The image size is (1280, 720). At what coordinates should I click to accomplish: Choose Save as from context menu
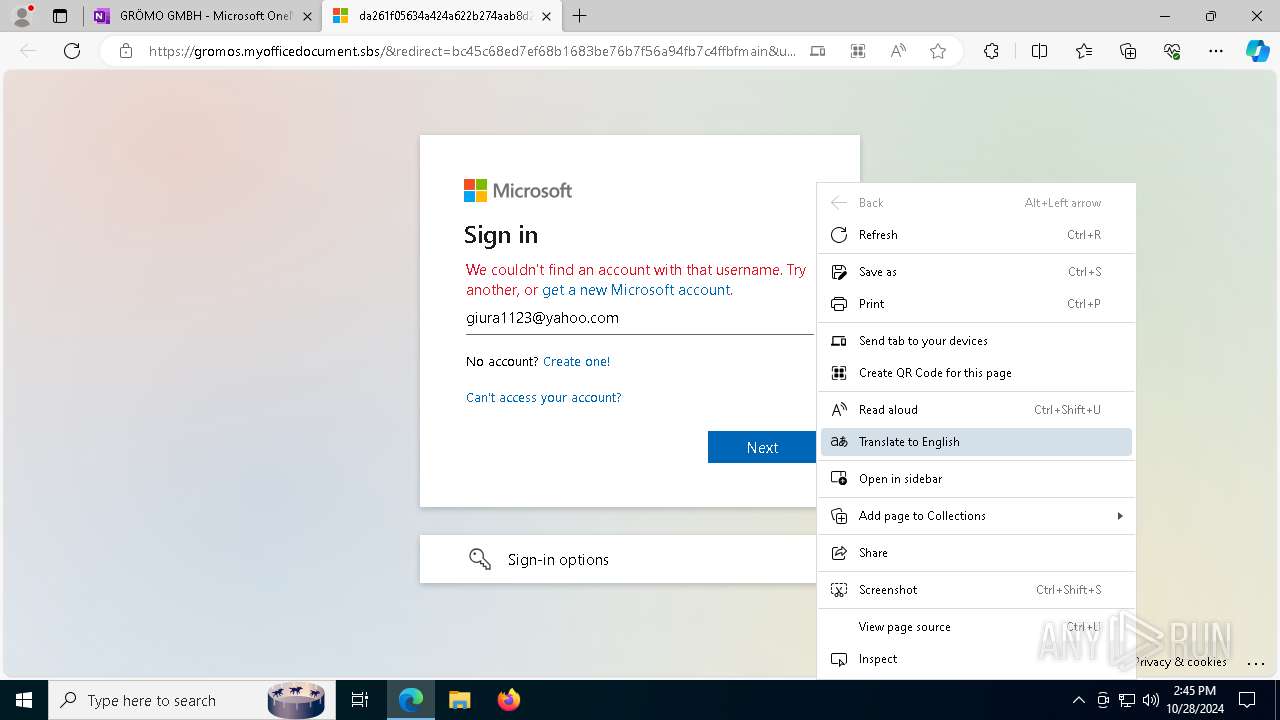(x=976, y=272)
